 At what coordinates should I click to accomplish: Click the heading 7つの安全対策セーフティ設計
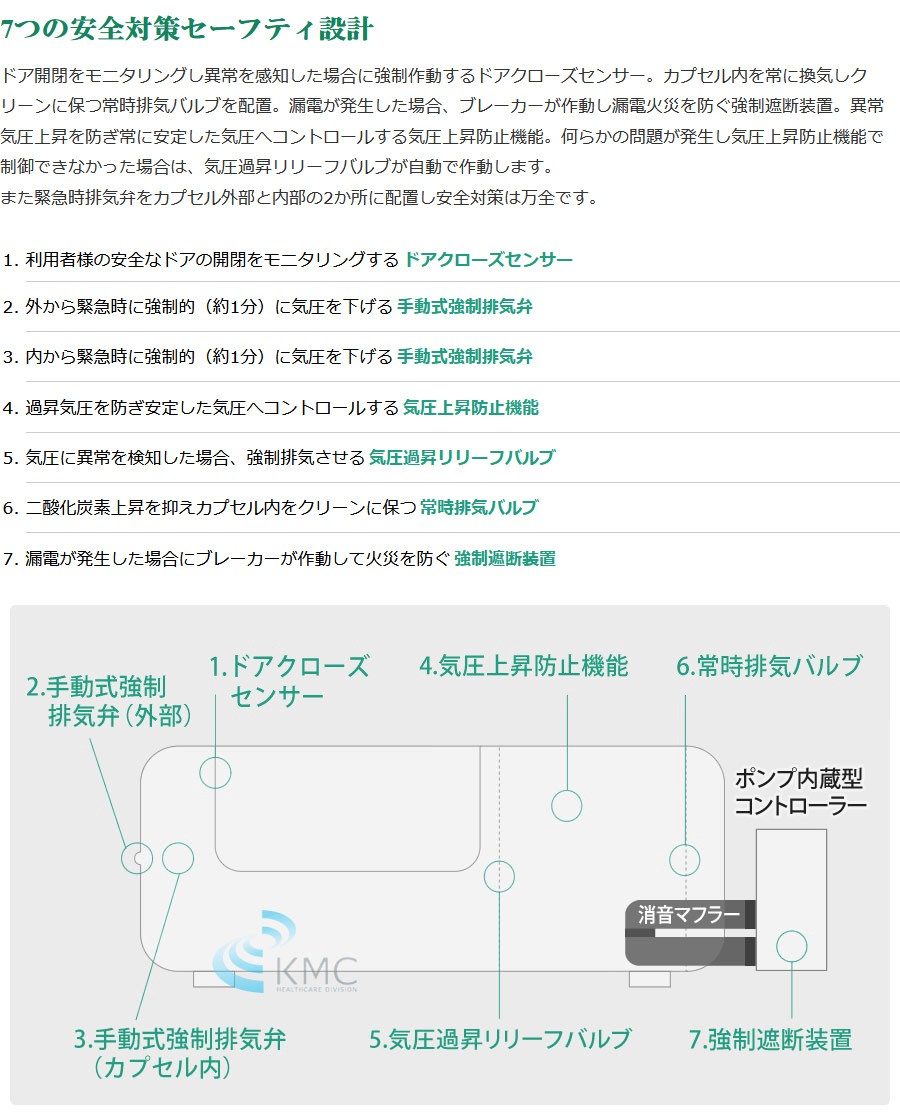pyautogui.click(x=187, y=29)
